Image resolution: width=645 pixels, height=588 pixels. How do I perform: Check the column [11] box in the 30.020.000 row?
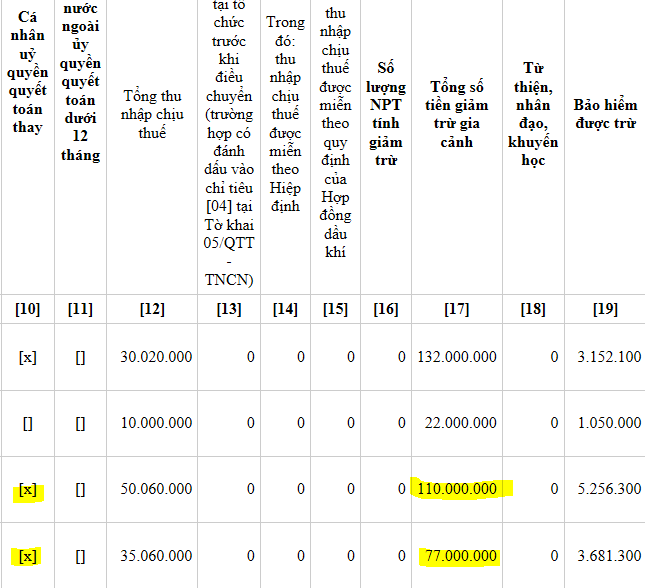pos(80,357)
